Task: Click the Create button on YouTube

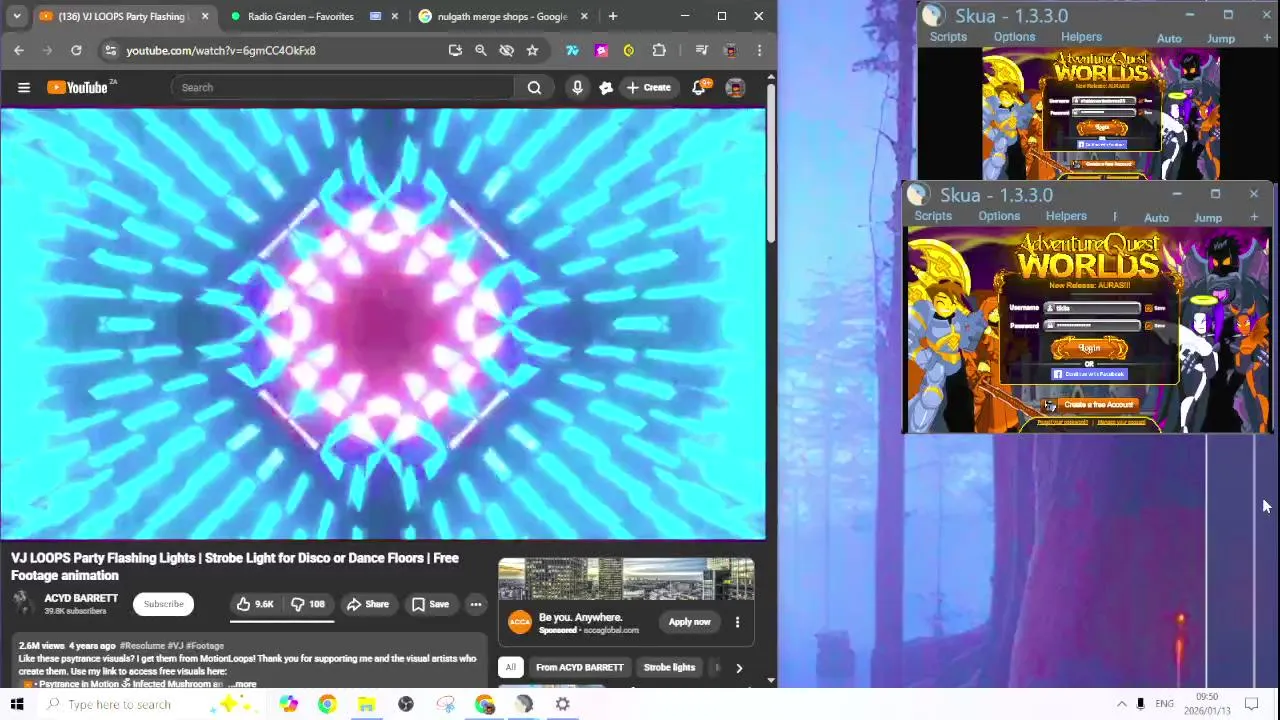Action: click(648, 87)
